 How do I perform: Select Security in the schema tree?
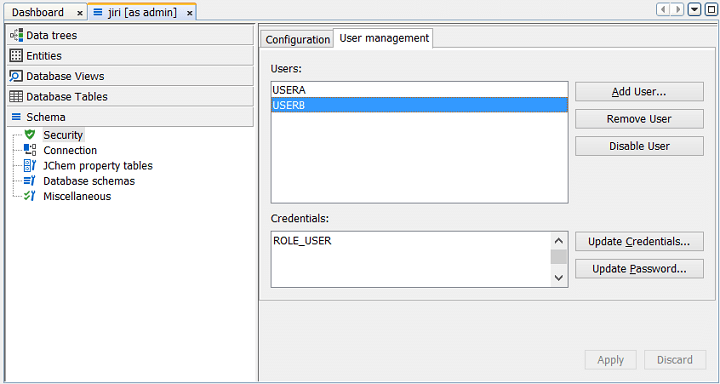pyautogui.click(x=63, y=135)
